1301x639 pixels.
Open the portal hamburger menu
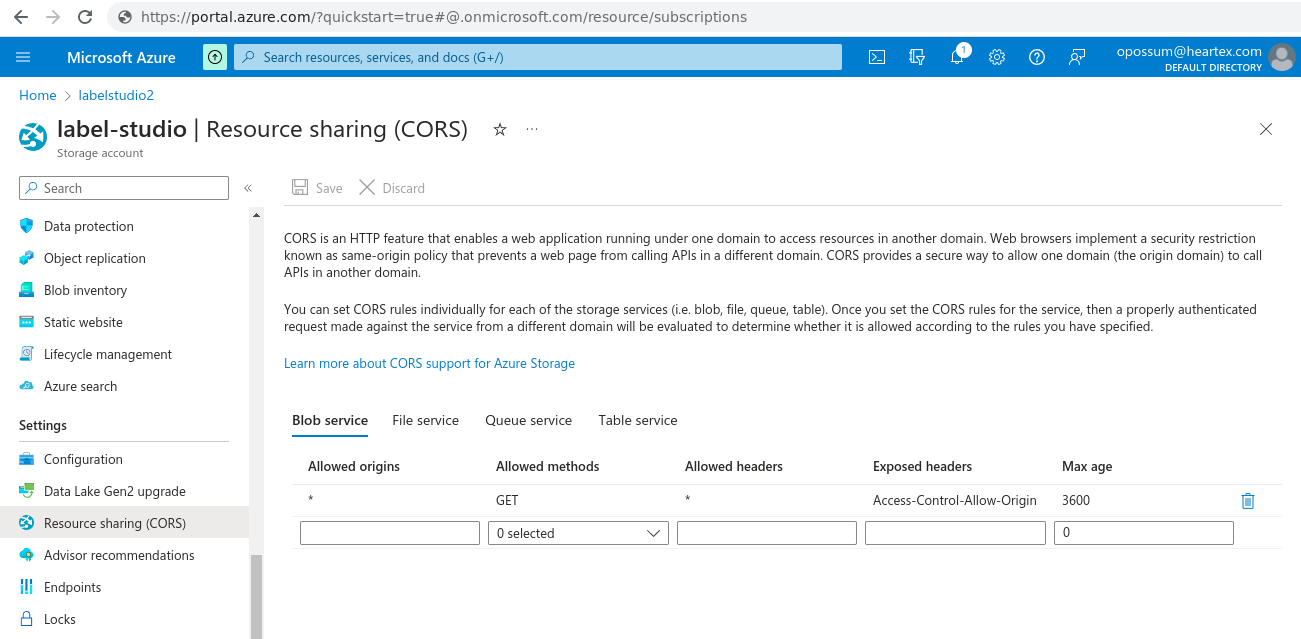click(x=24, y=57)
